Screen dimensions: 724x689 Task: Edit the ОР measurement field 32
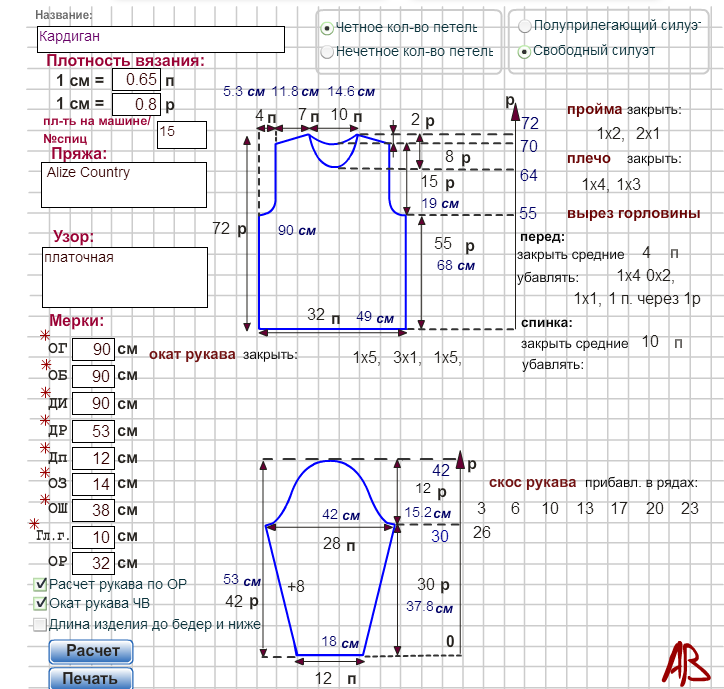pos(93,563)
